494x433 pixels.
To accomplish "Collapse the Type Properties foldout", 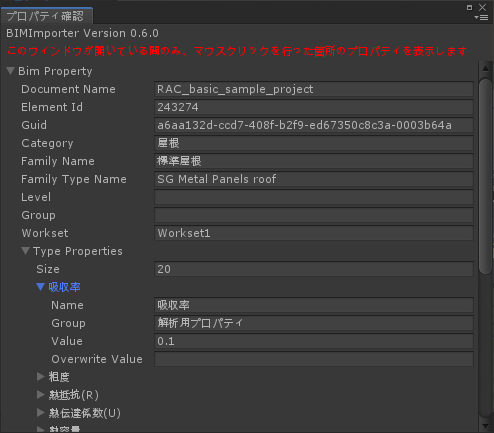I will pyautogui.click(x=26, y=251).
